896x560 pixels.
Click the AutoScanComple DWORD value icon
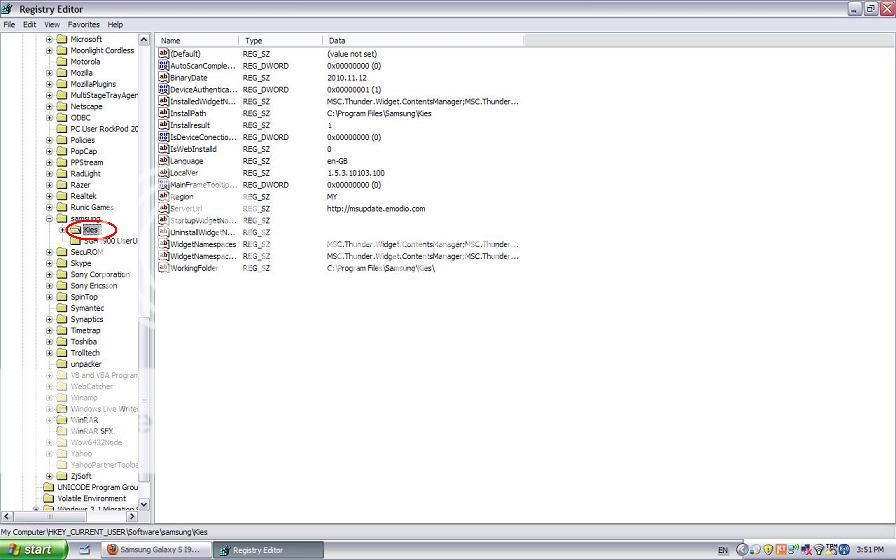point(164,66)
